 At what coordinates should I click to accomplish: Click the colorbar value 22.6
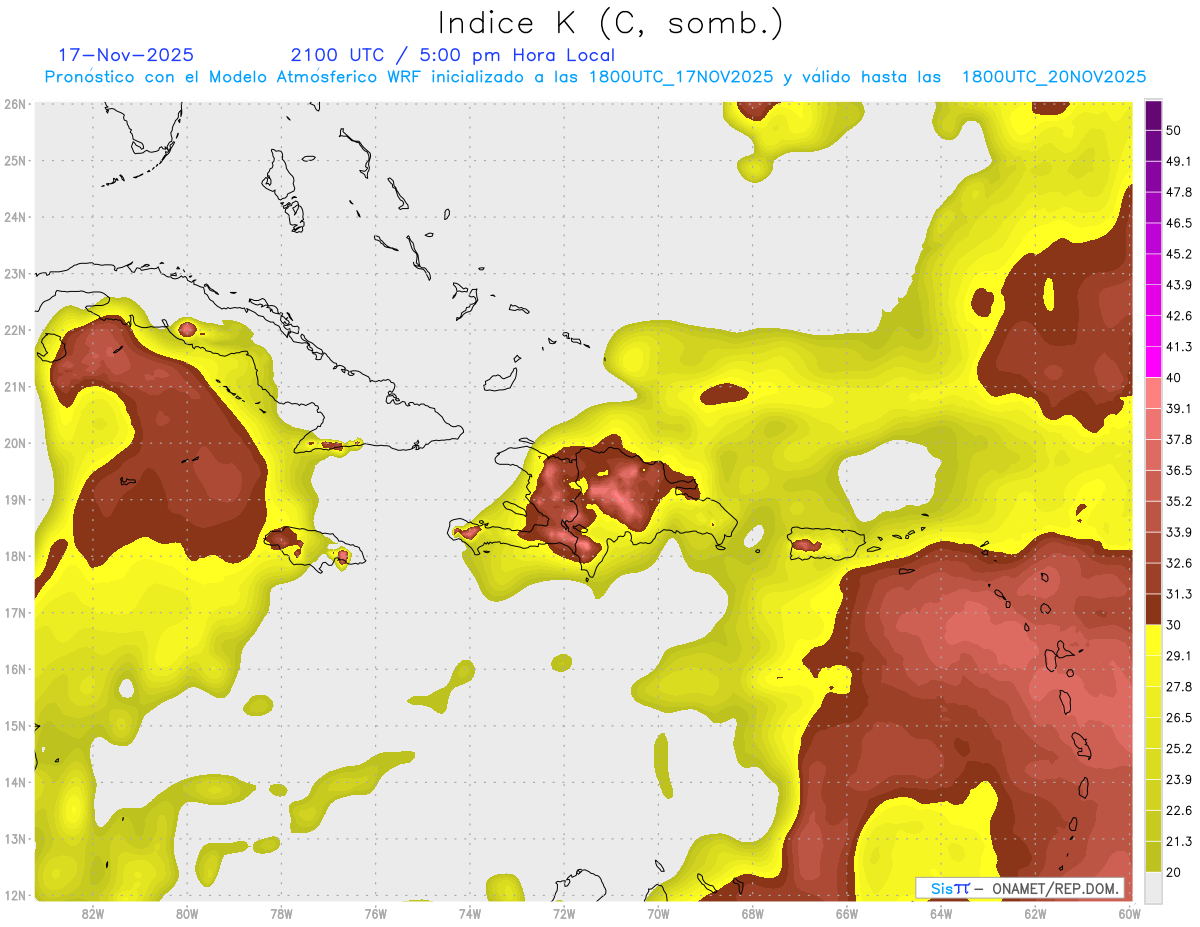tap(1179, 811)
